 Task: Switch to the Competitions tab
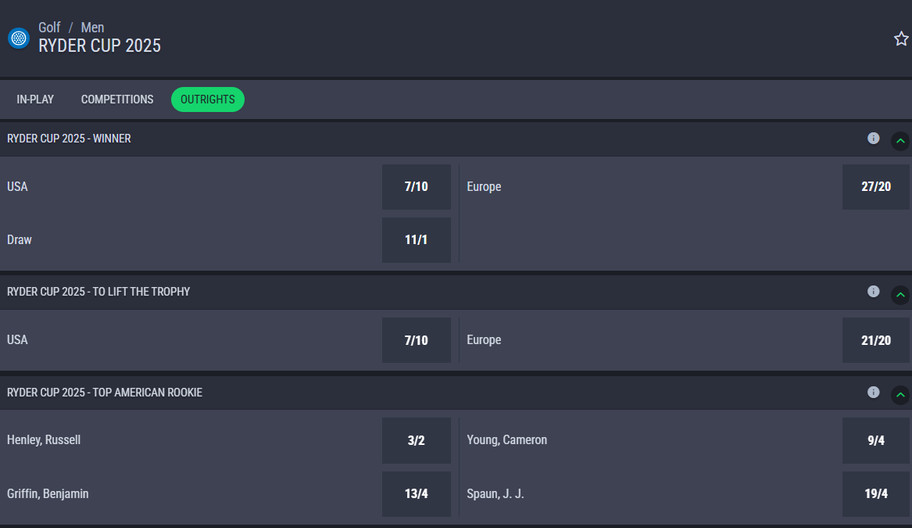117,100
